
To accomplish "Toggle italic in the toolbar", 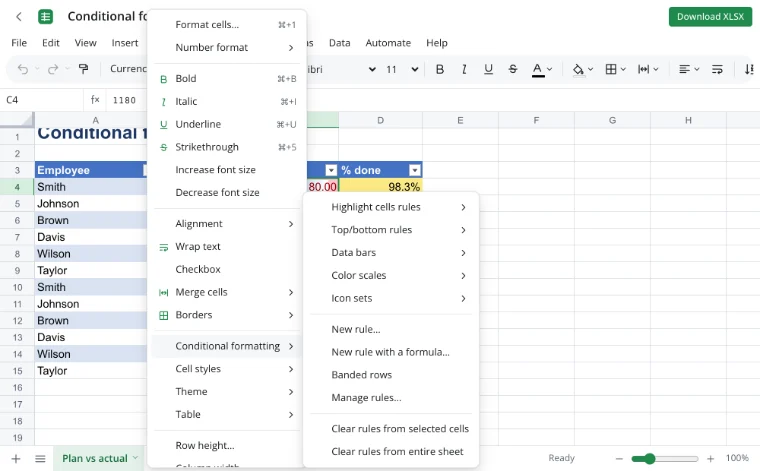I will [x=464, y=69].
